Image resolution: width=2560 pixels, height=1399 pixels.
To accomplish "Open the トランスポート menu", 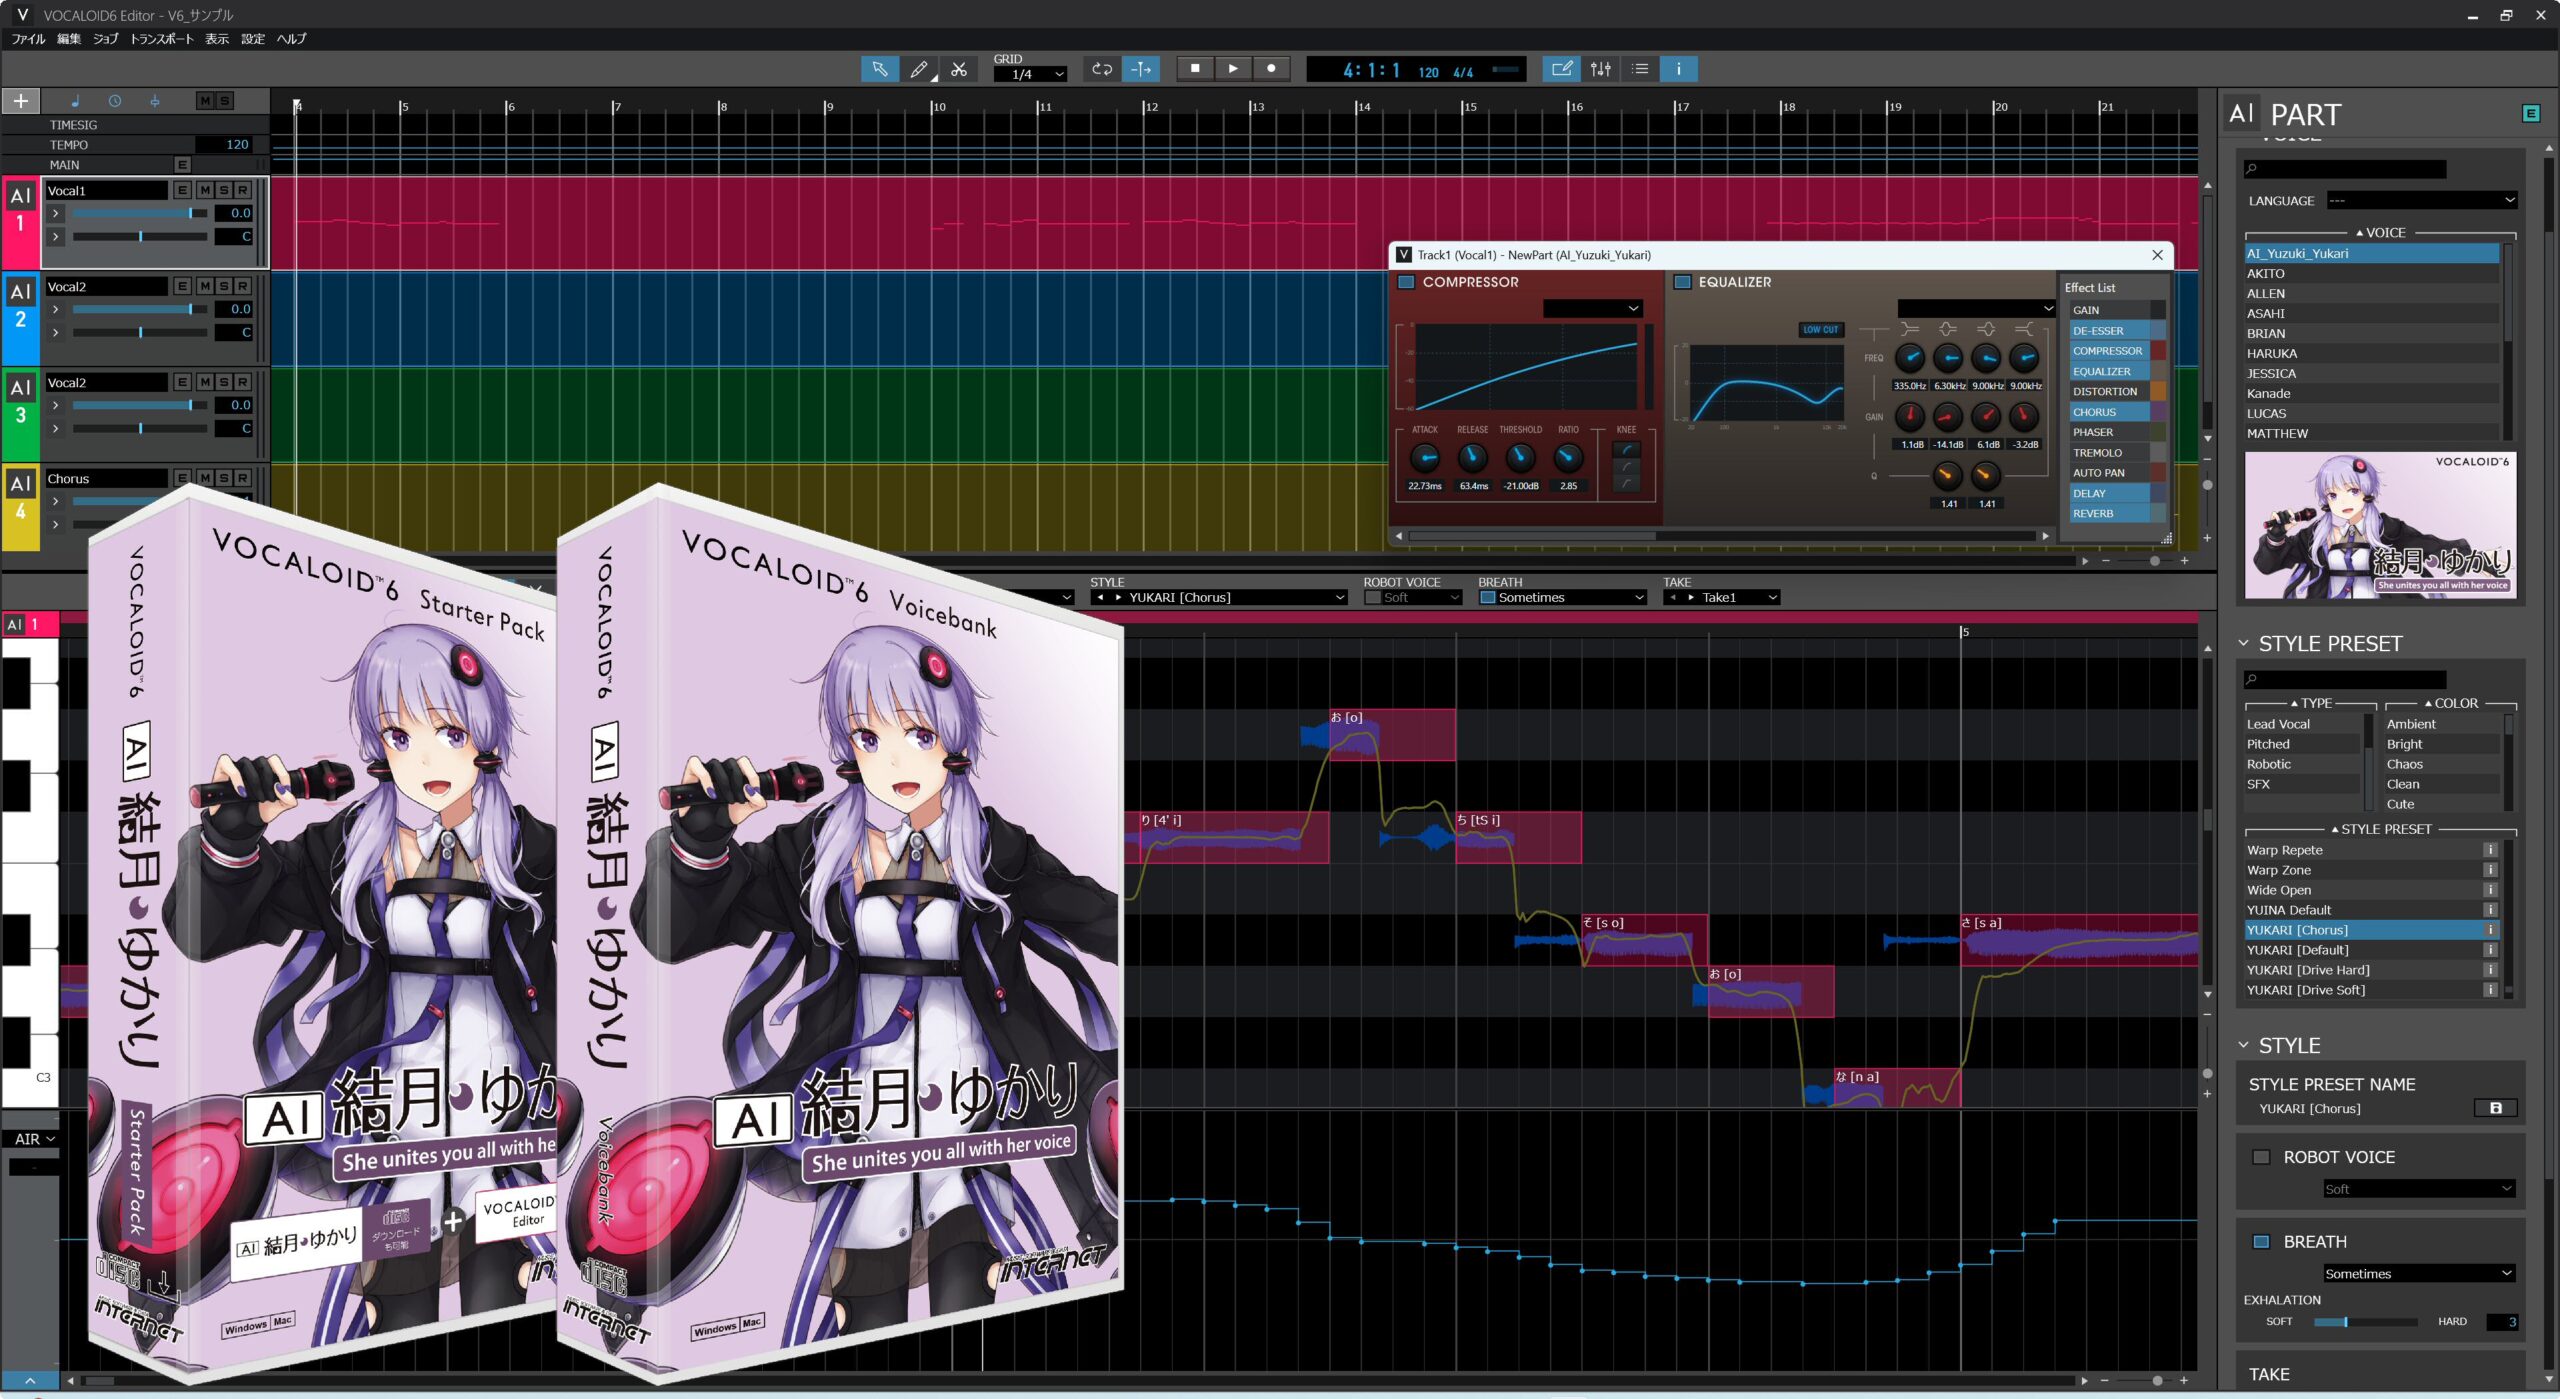I will [x=162, y=39].
